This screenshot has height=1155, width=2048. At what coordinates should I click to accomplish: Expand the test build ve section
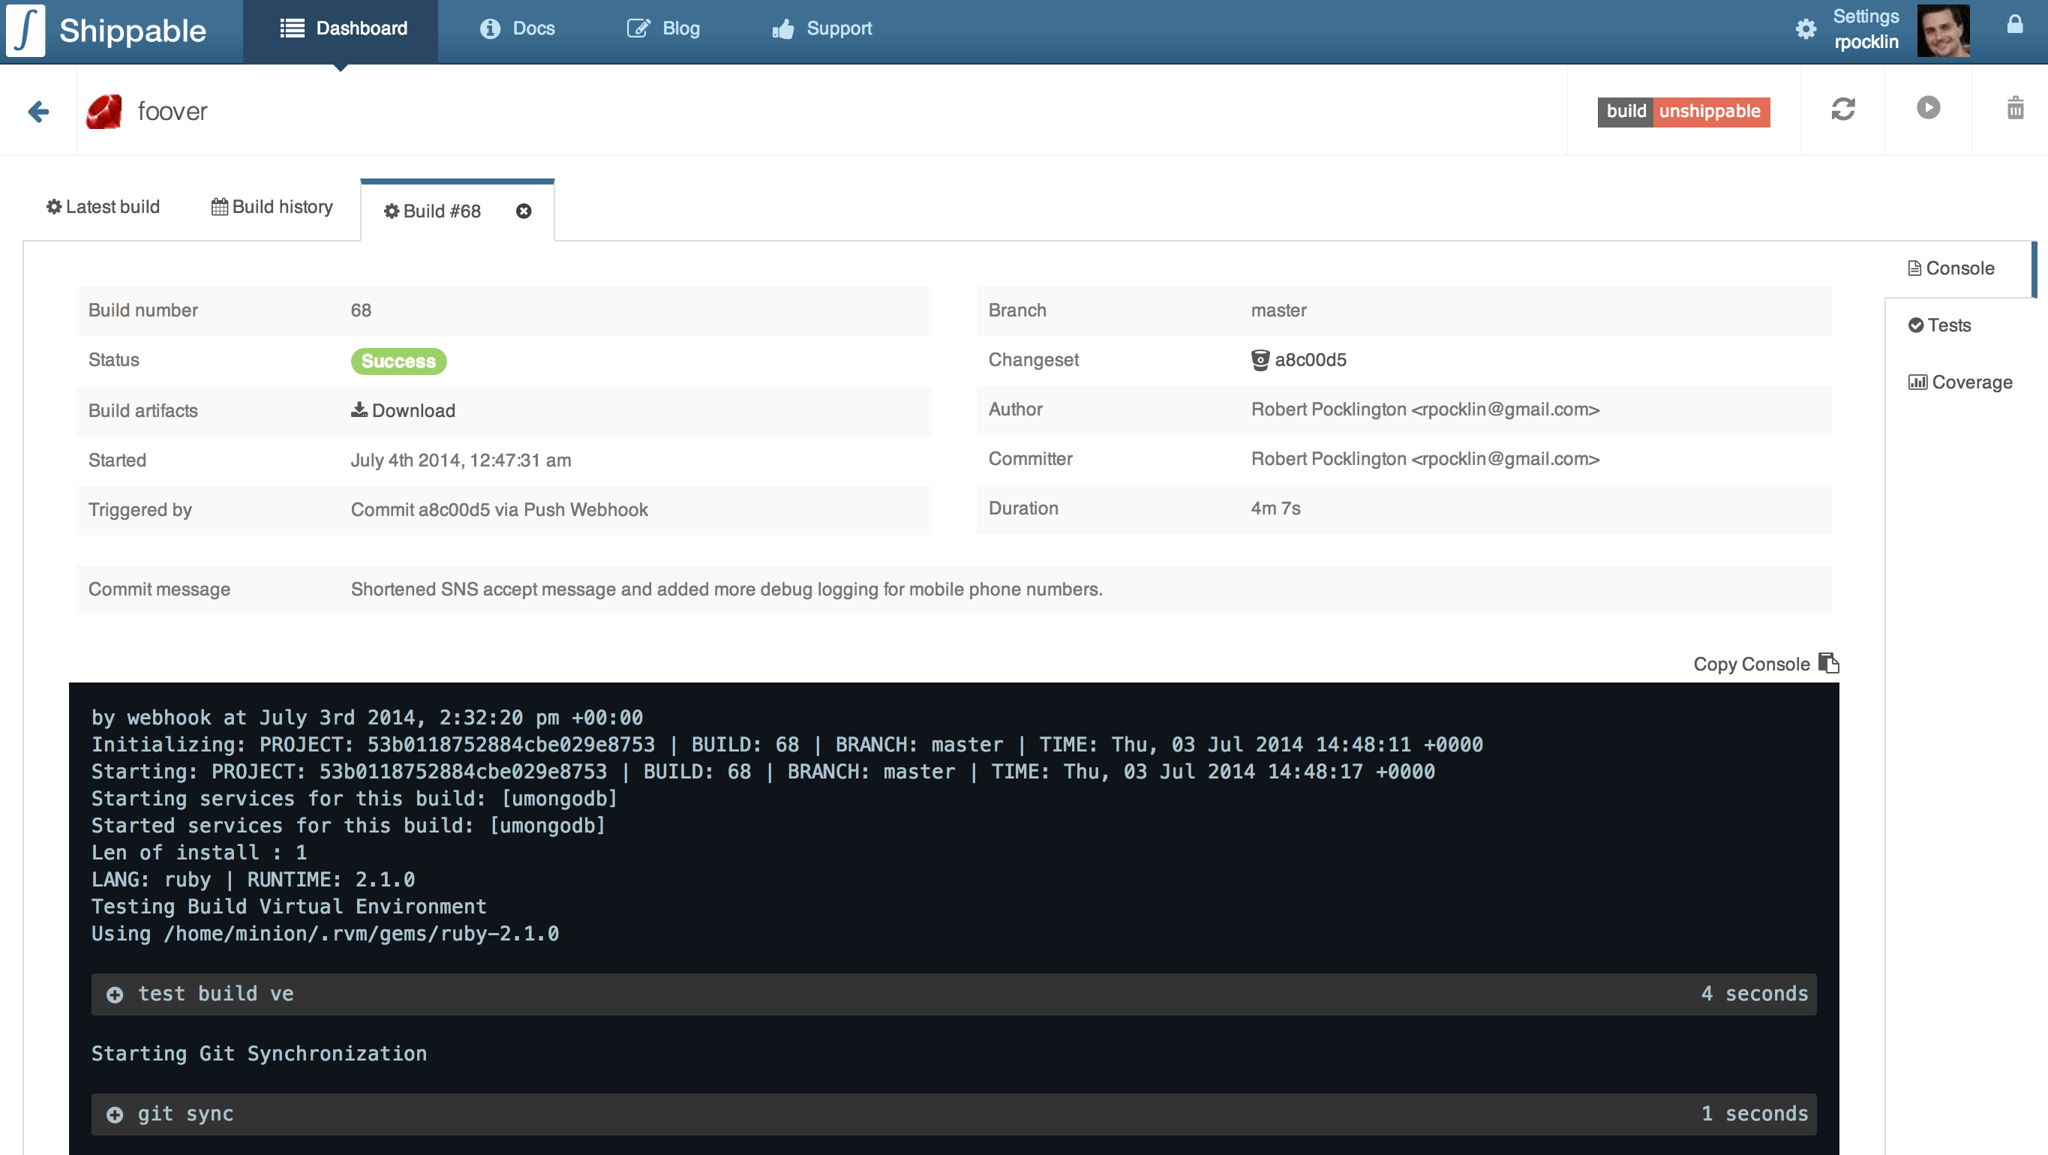(954, 994)
